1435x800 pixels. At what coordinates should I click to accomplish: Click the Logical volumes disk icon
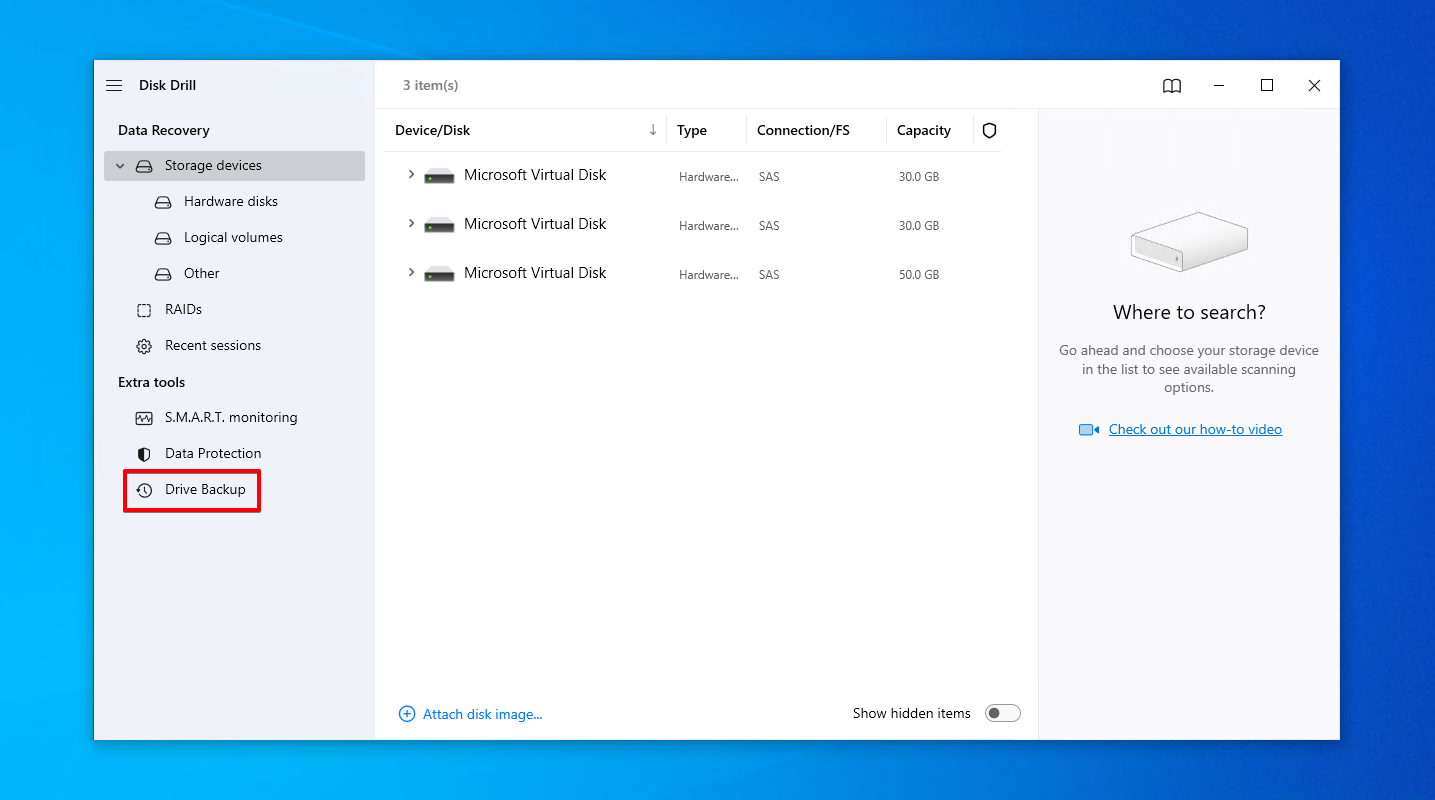pyautogui.click(x=162, y=237)
